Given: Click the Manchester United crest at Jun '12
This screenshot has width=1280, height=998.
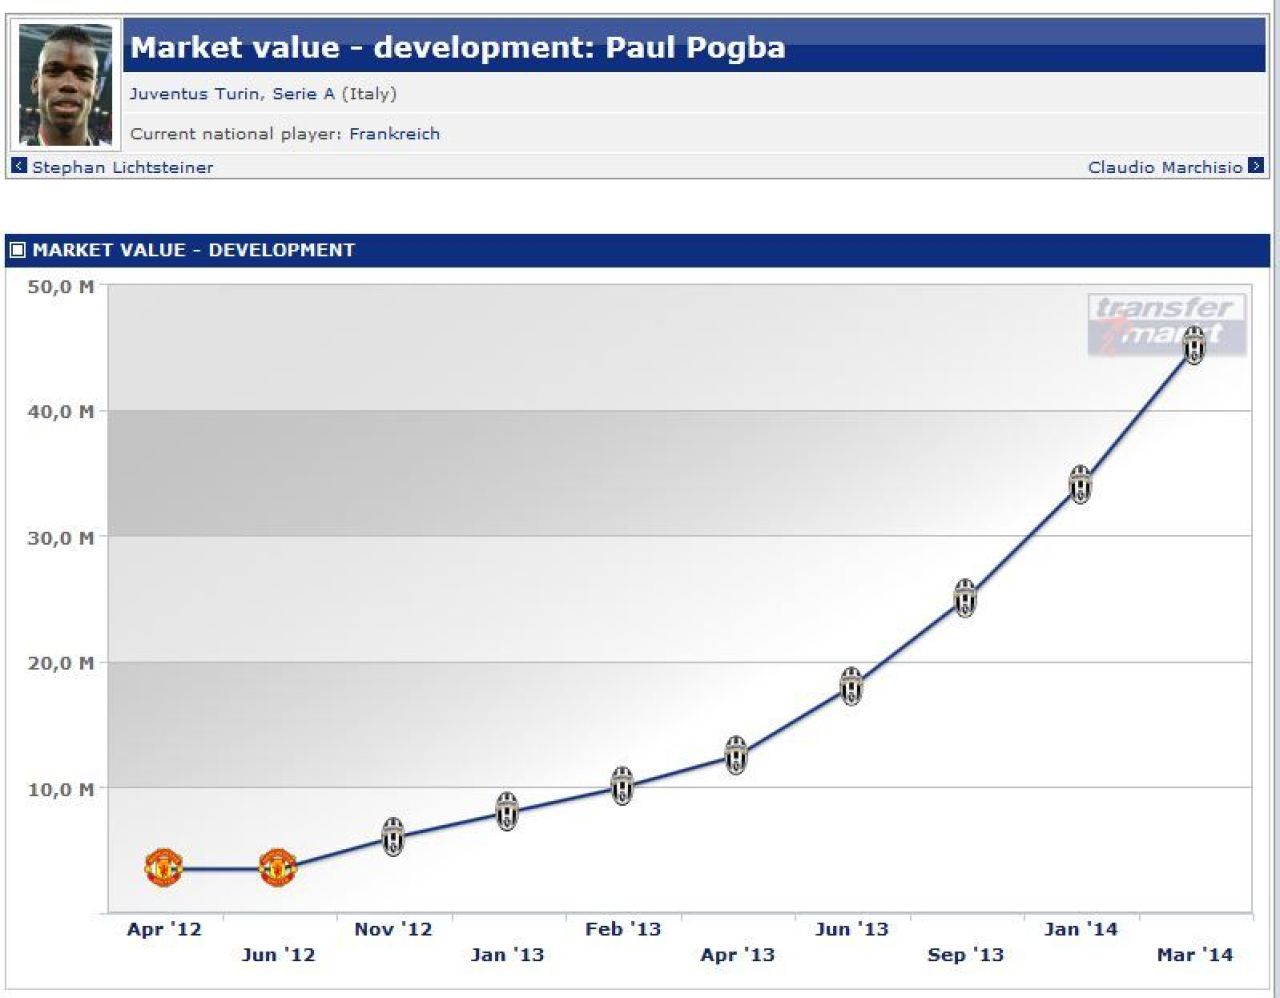Looking at the screenshot, I should [278, 868].
